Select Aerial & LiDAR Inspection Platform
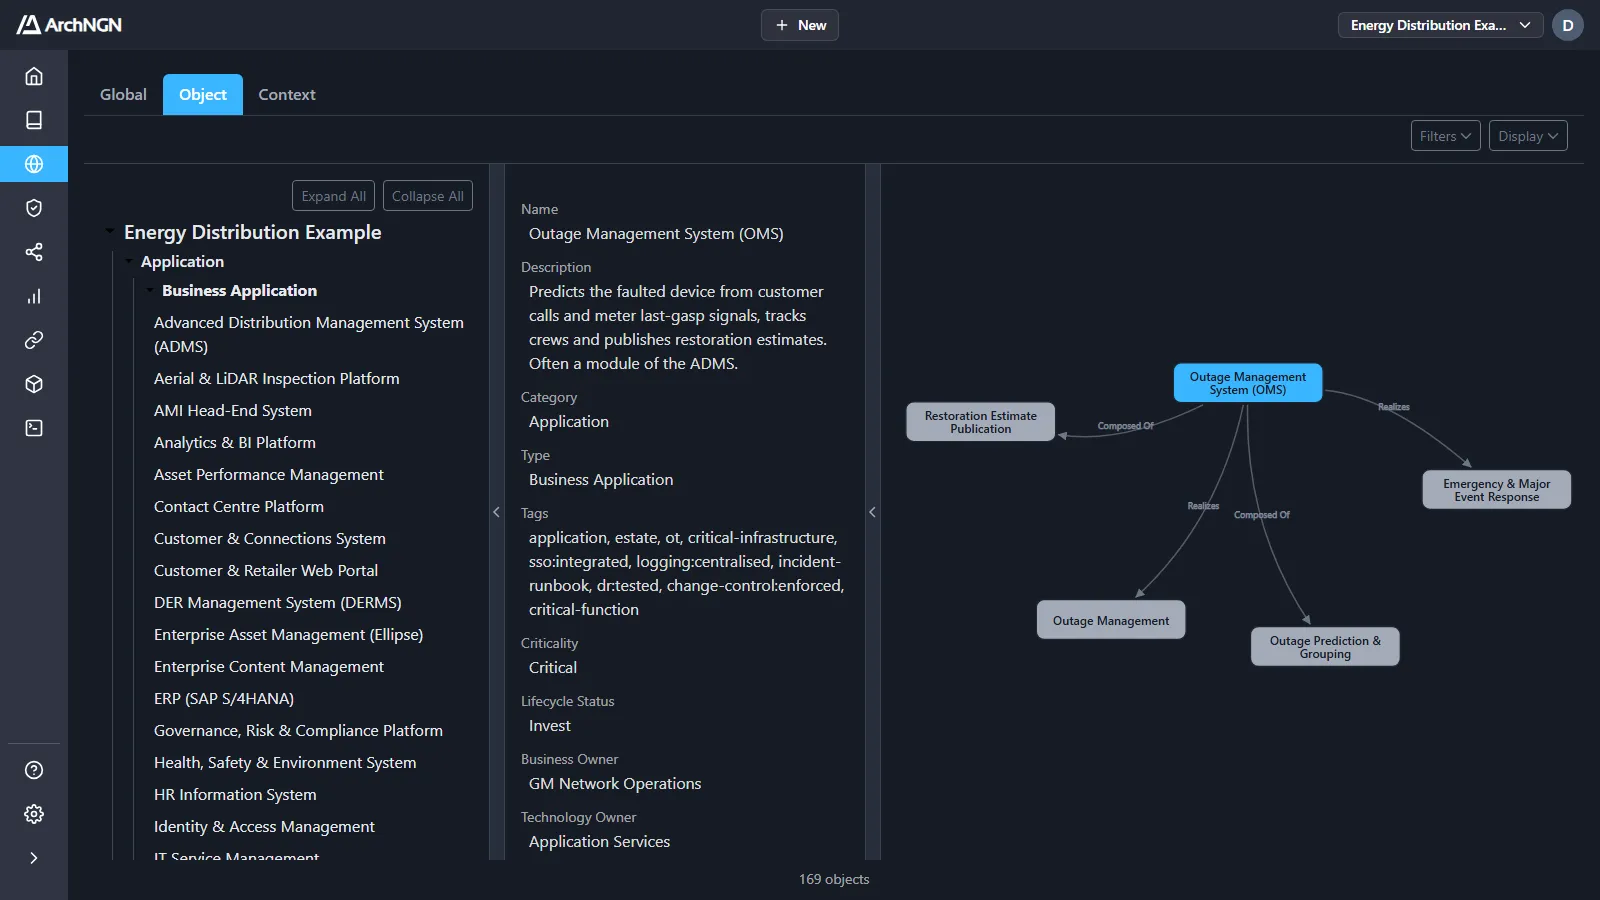This screenshot has width=1600, height=900. coord(277,378)
